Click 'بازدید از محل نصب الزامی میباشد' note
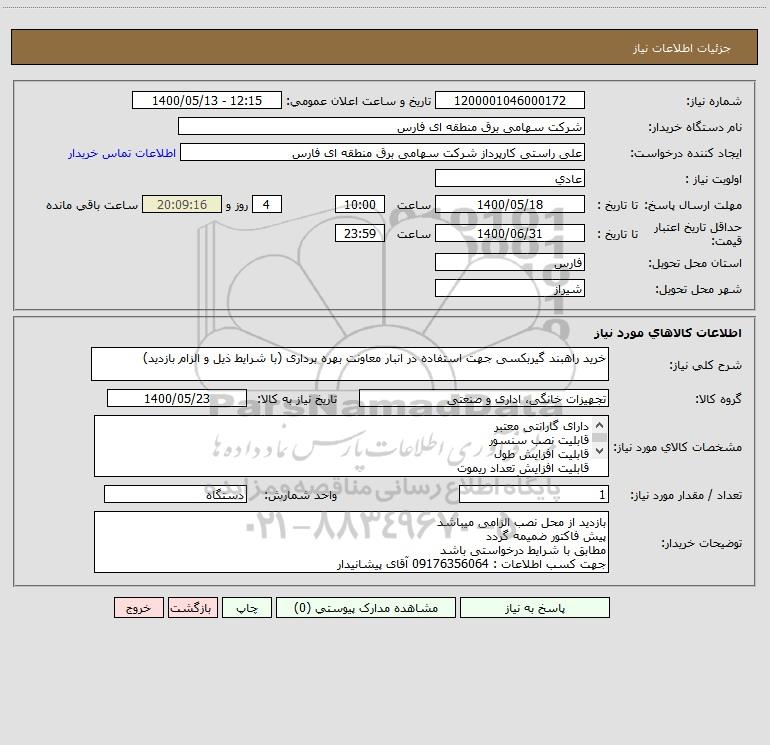Screen dimensions: 770x745 pyautogui.click(x=522, y=522)
